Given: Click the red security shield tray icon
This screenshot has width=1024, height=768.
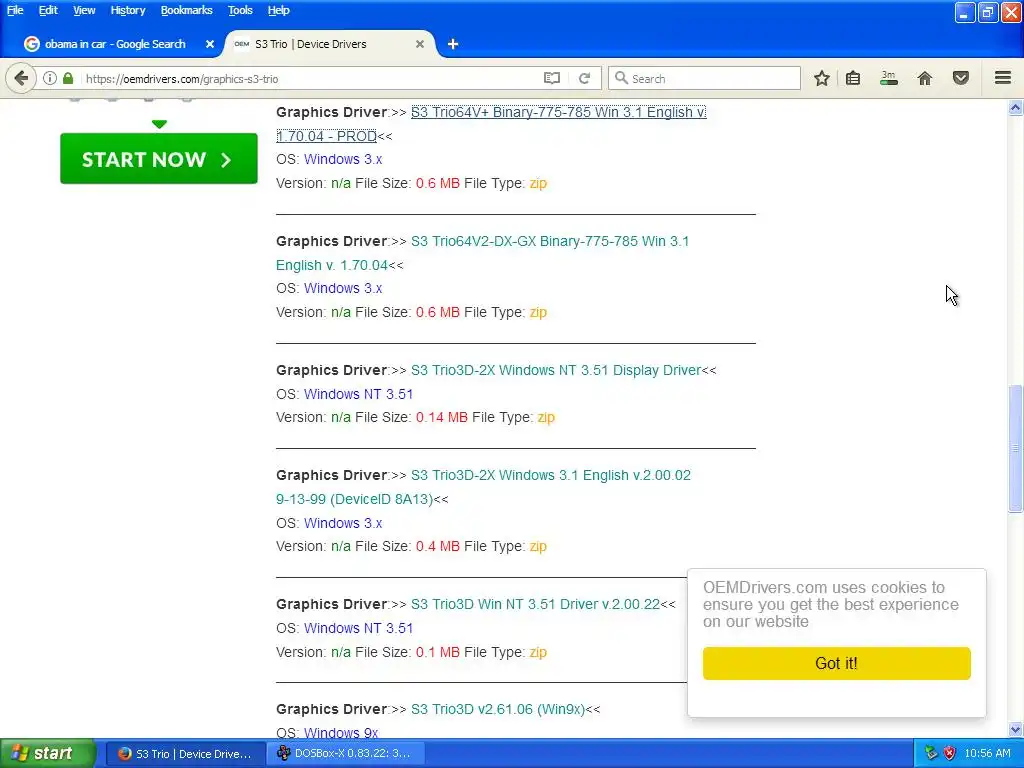Looking at the screenshot, I should point(949,753).
